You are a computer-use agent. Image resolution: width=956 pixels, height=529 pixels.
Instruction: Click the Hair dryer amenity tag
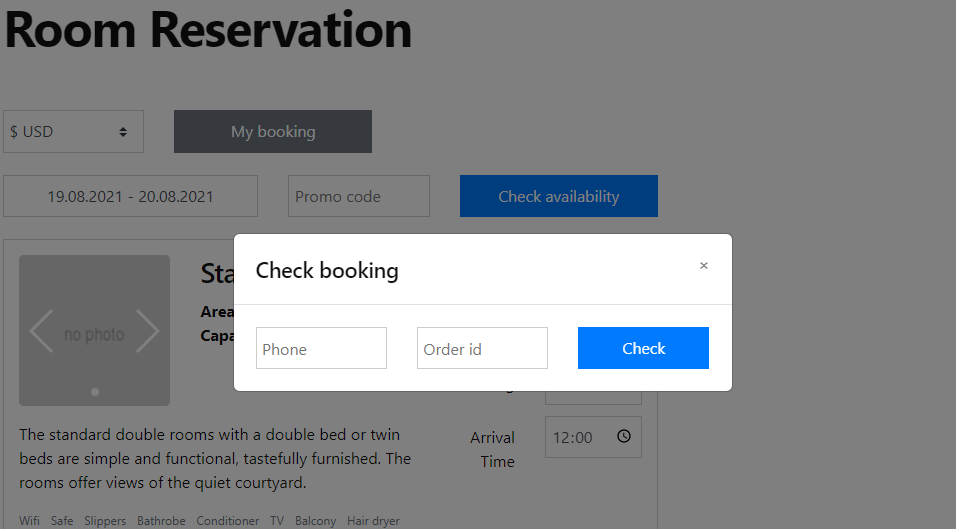373,521
